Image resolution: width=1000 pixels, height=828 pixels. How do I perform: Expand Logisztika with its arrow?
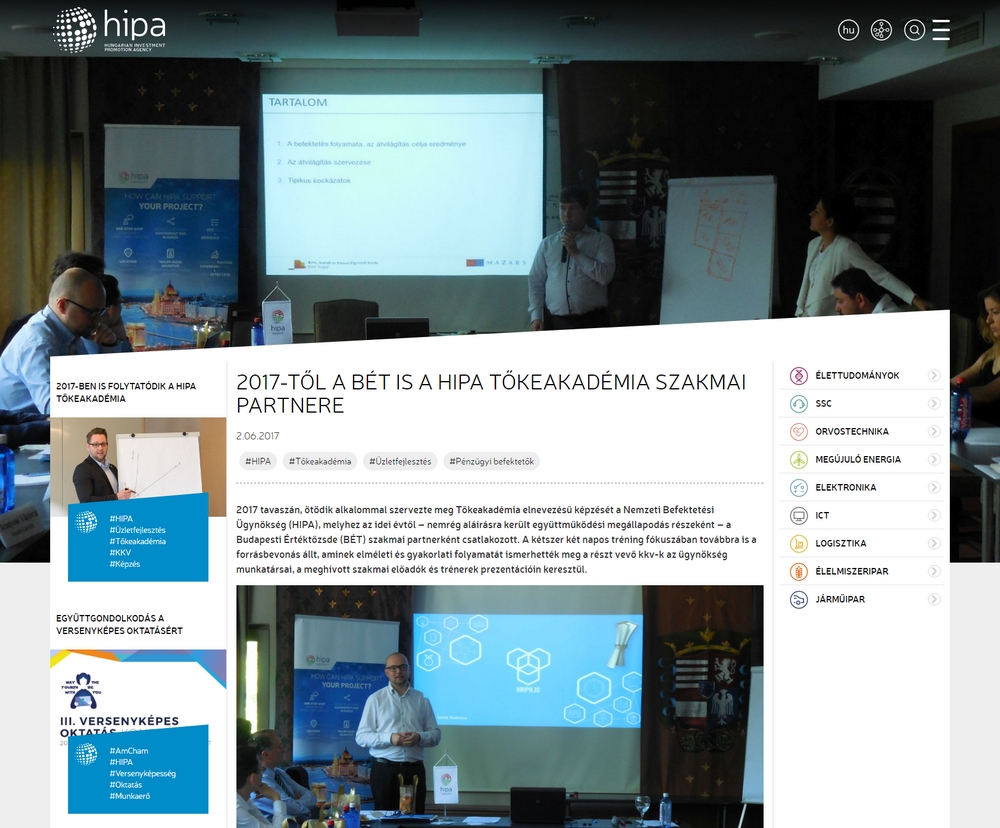pos(934,543)
